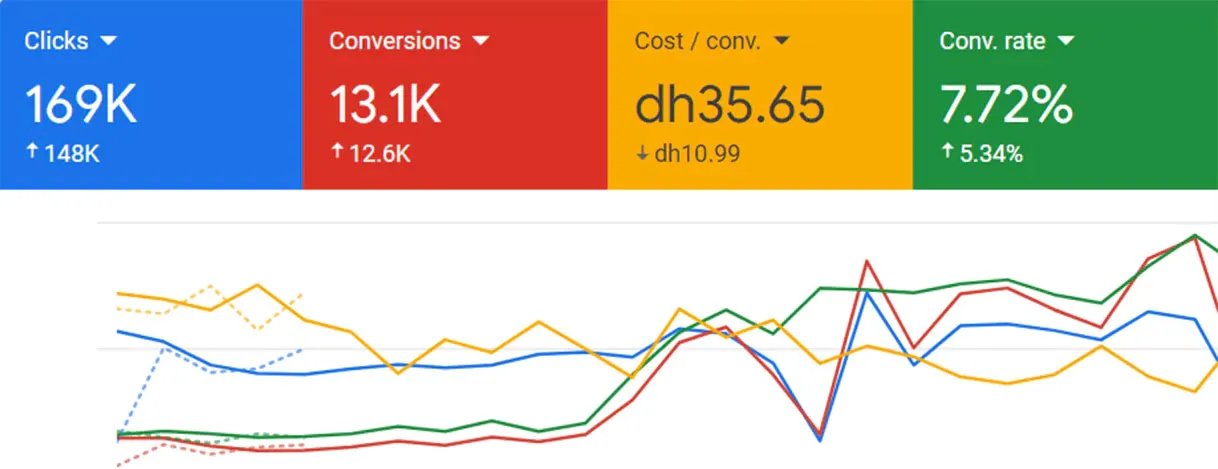Screen dimensions: 1218x469
Task: Click the 7.72% conversion rate value
Action: 1006,104
